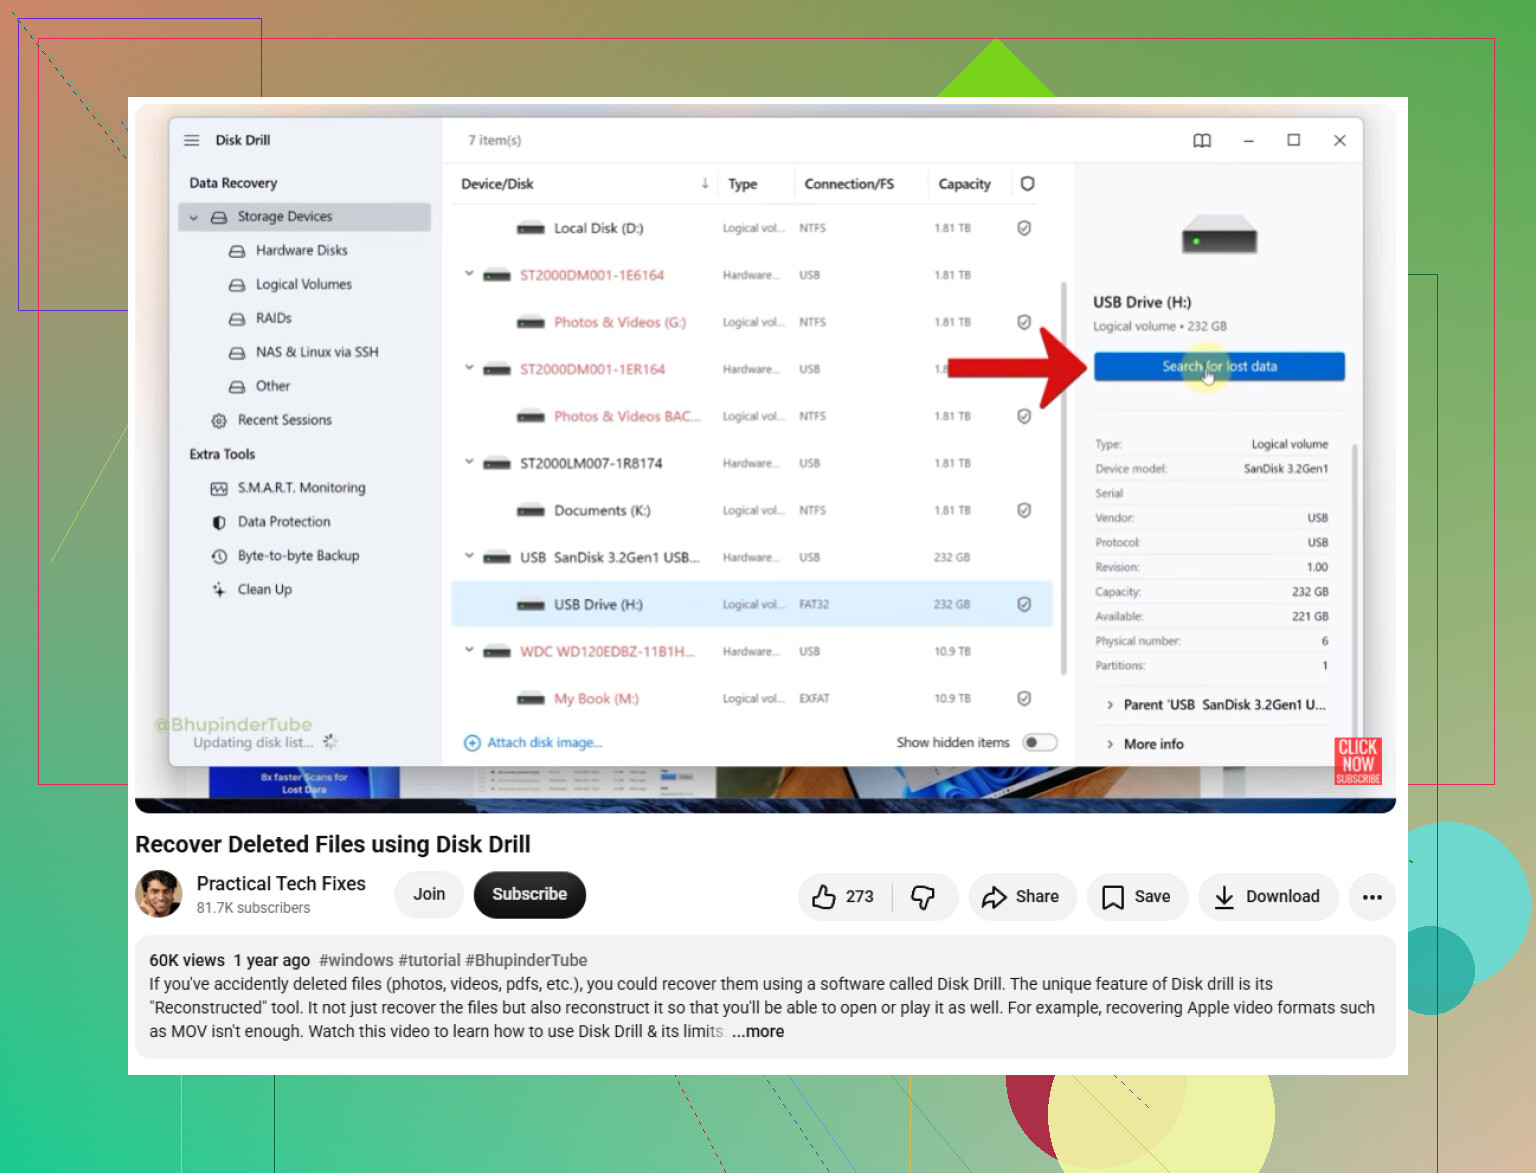Open the book help icon

[1202, 141]
